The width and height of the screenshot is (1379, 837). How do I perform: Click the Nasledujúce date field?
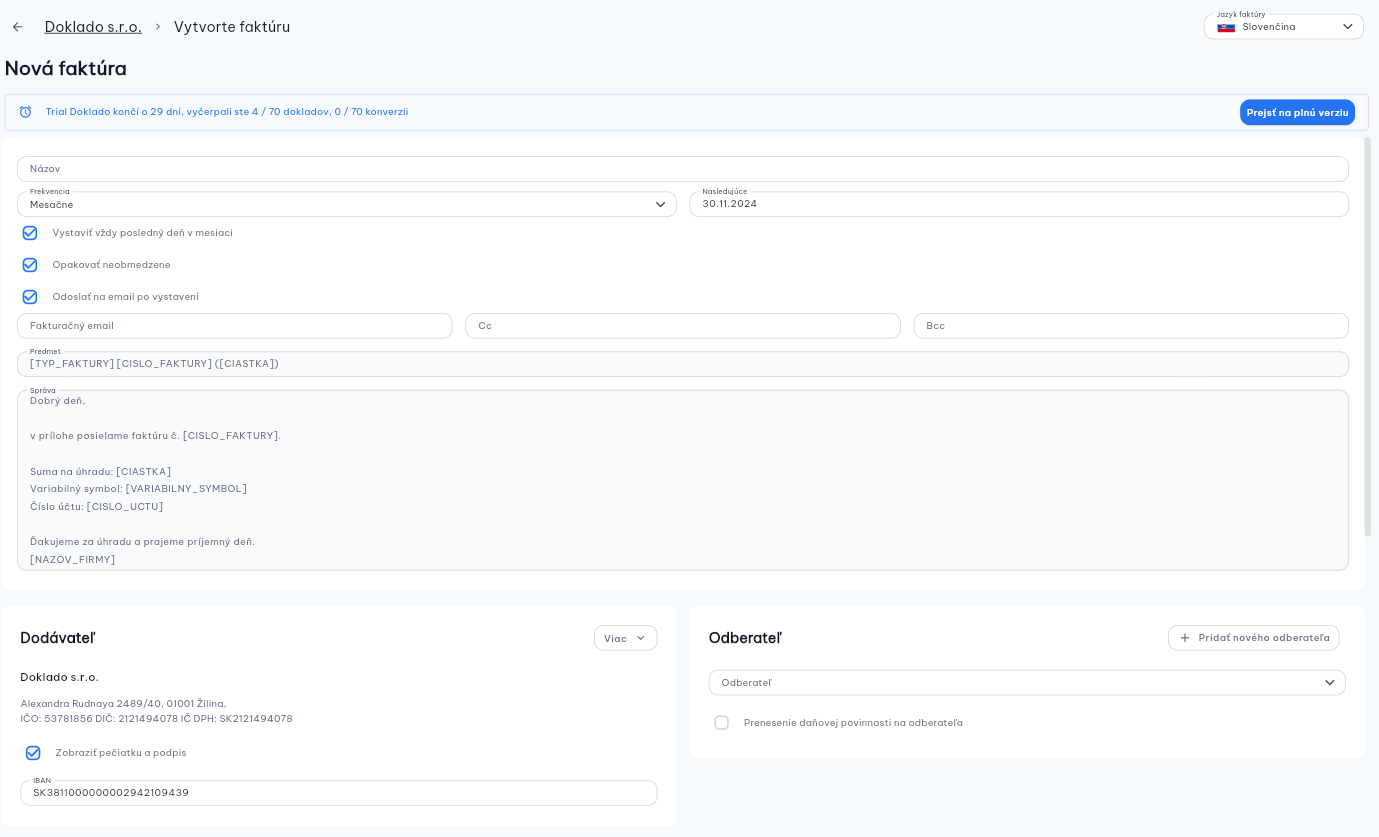tap(1019, 204)
